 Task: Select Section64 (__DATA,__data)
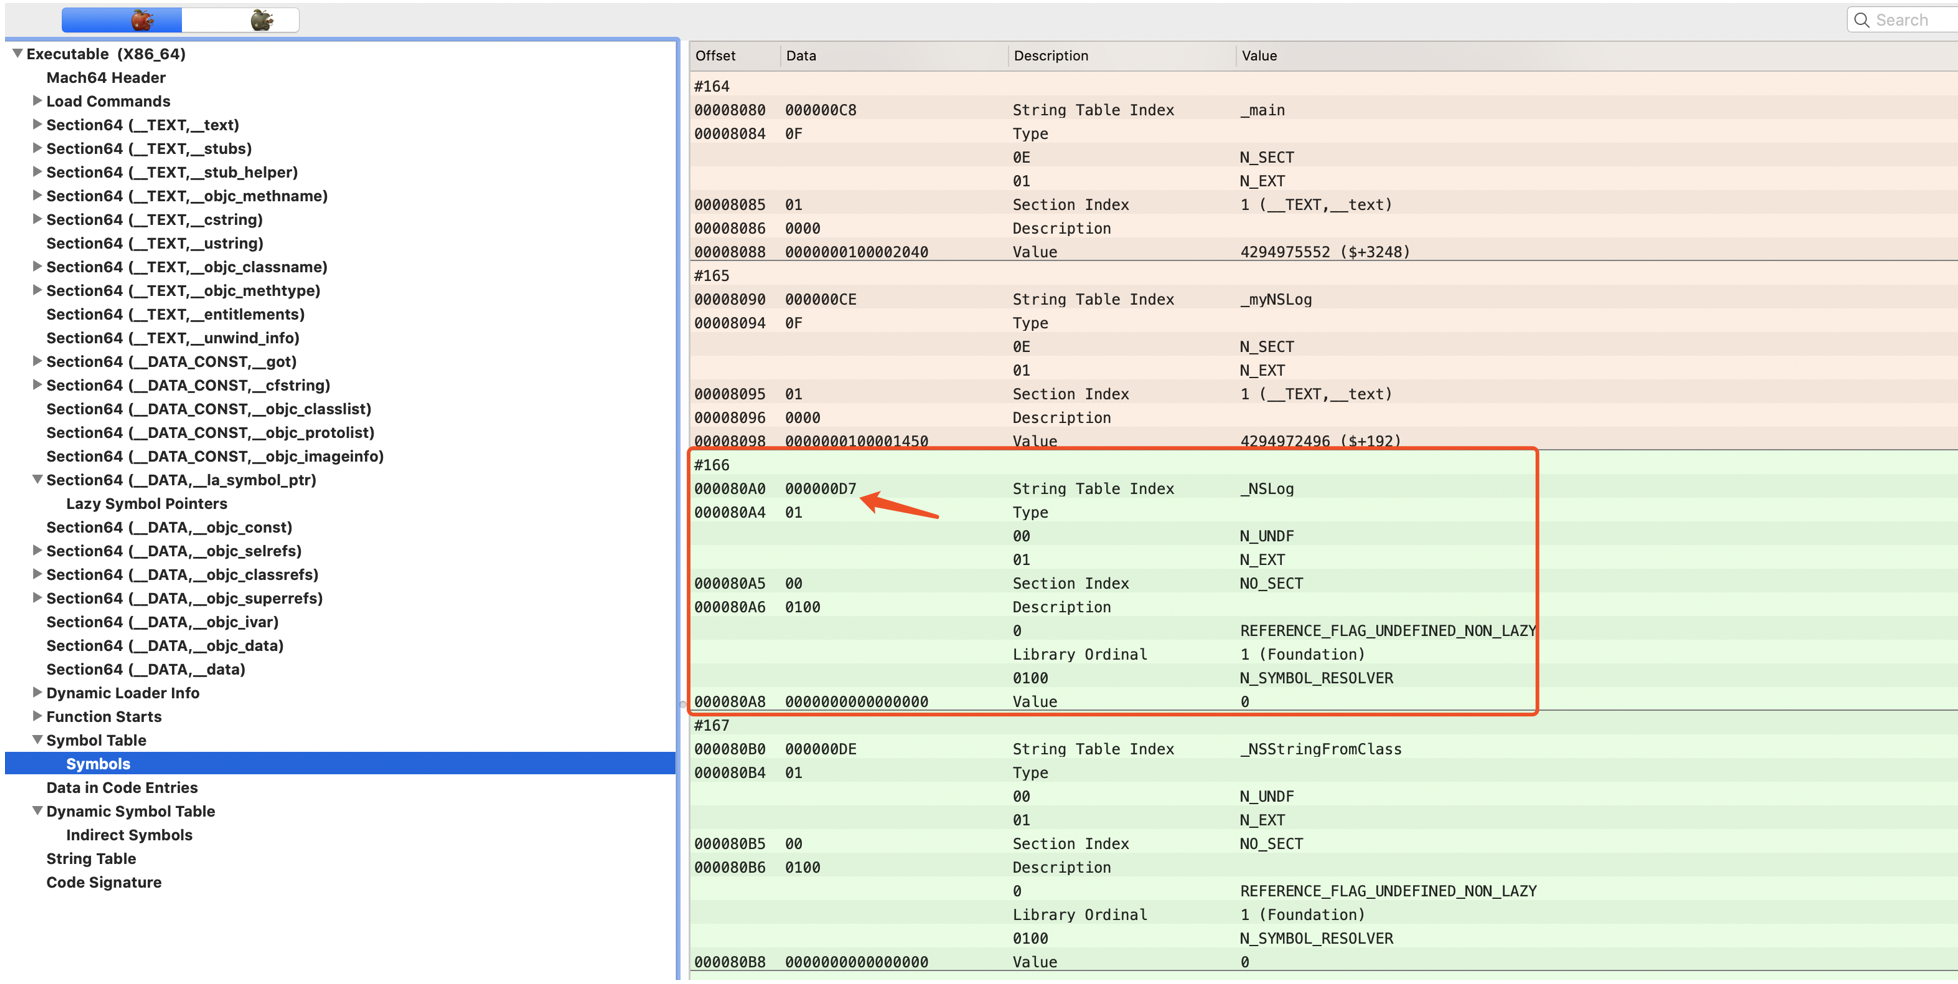146,669
